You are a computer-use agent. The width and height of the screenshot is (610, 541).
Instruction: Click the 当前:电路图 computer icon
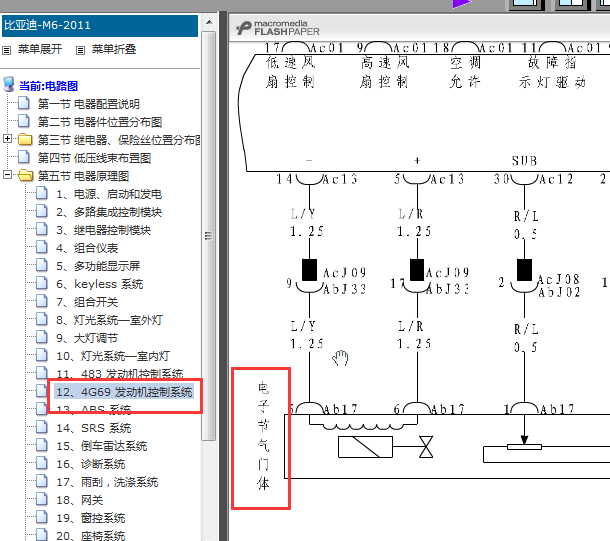tap(8, 84)
